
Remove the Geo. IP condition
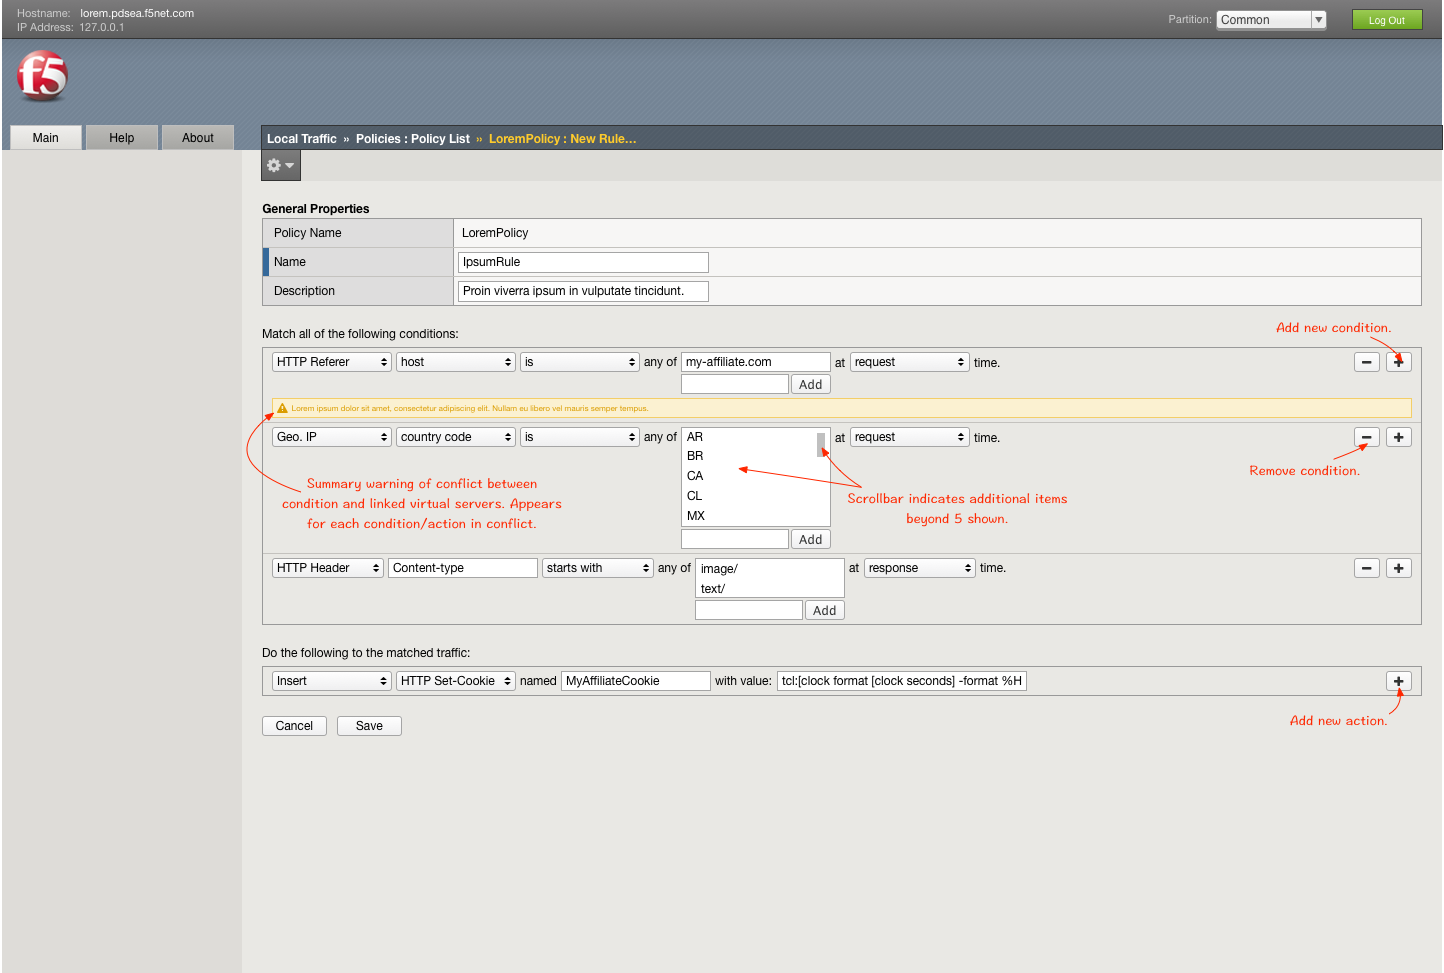(1367, 437)
